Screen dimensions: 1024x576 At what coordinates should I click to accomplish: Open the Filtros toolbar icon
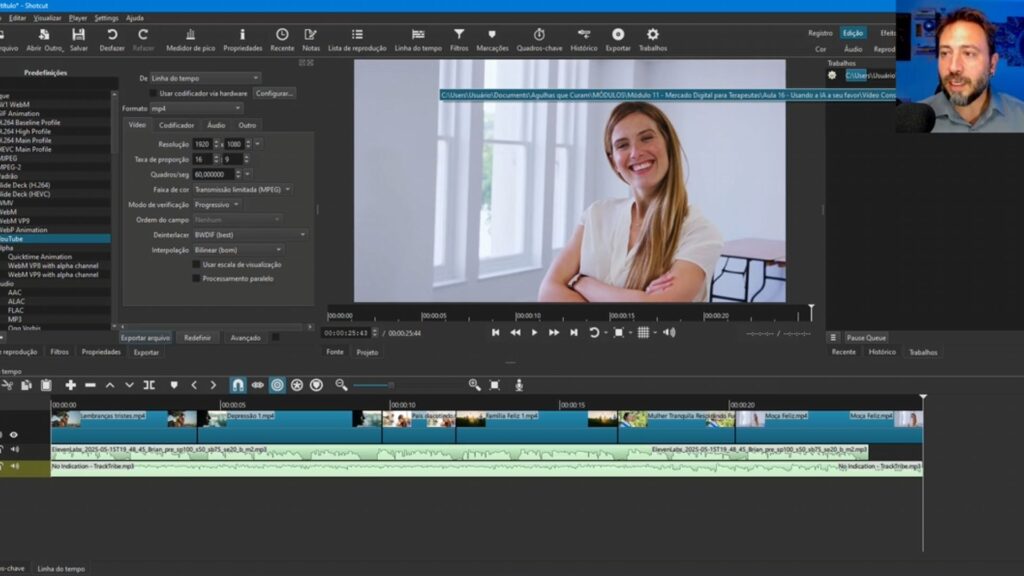click(x=459, y=35)
